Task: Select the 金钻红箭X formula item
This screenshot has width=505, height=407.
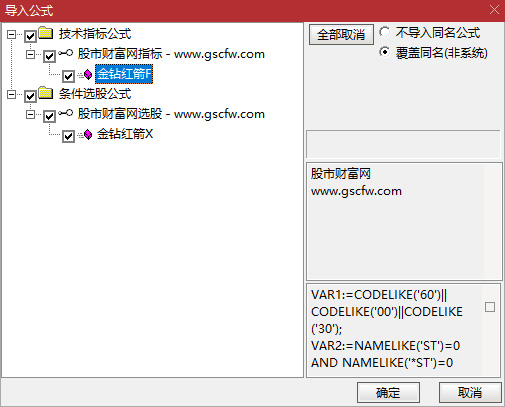Action: (125, 134)
